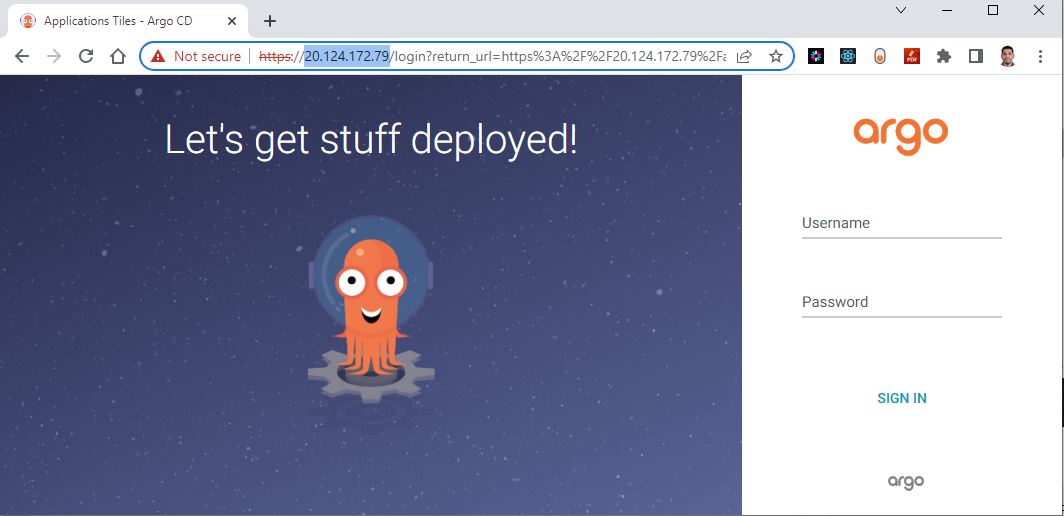Open the Chrome profile avatar
Image resolution: width=1064 pixels, height=516 pixels.
click(x=1008, y=56)
